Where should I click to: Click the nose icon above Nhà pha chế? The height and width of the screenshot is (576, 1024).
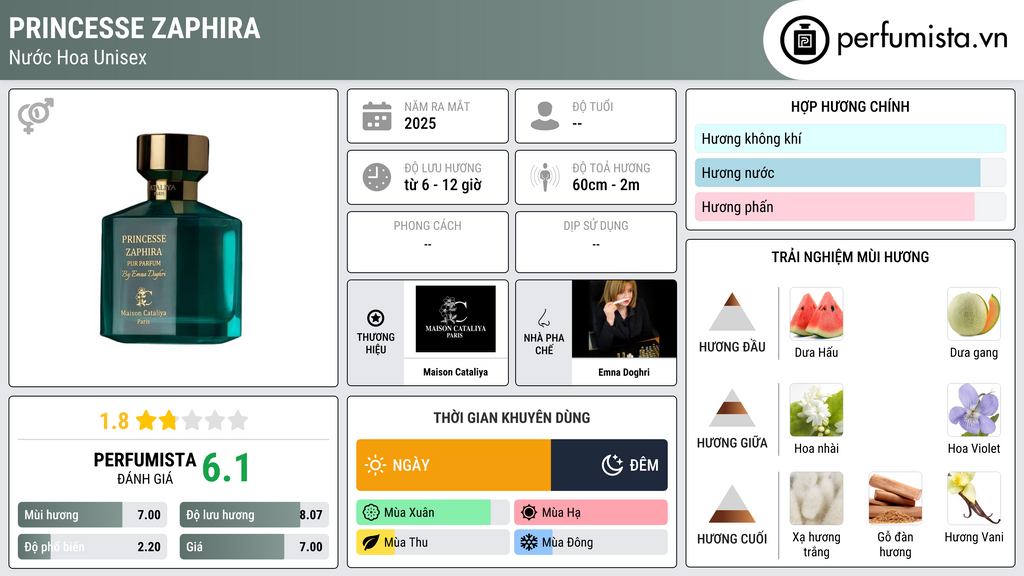(x=543, y=318)
